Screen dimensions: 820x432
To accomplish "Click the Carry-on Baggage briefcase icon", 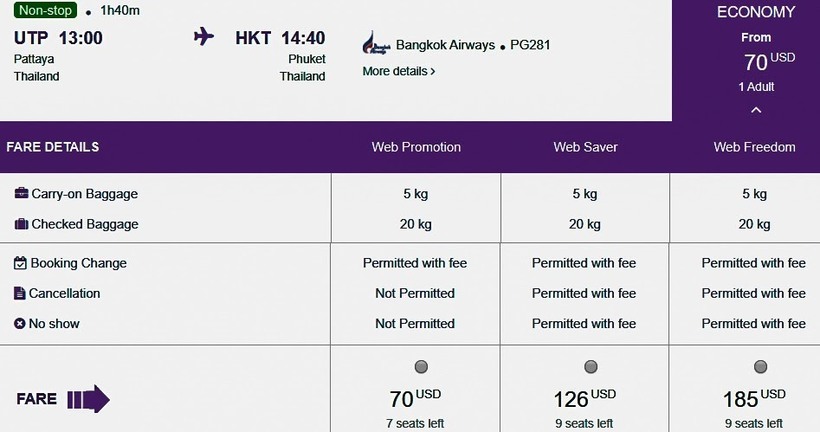I will click(x=21, y=194).
